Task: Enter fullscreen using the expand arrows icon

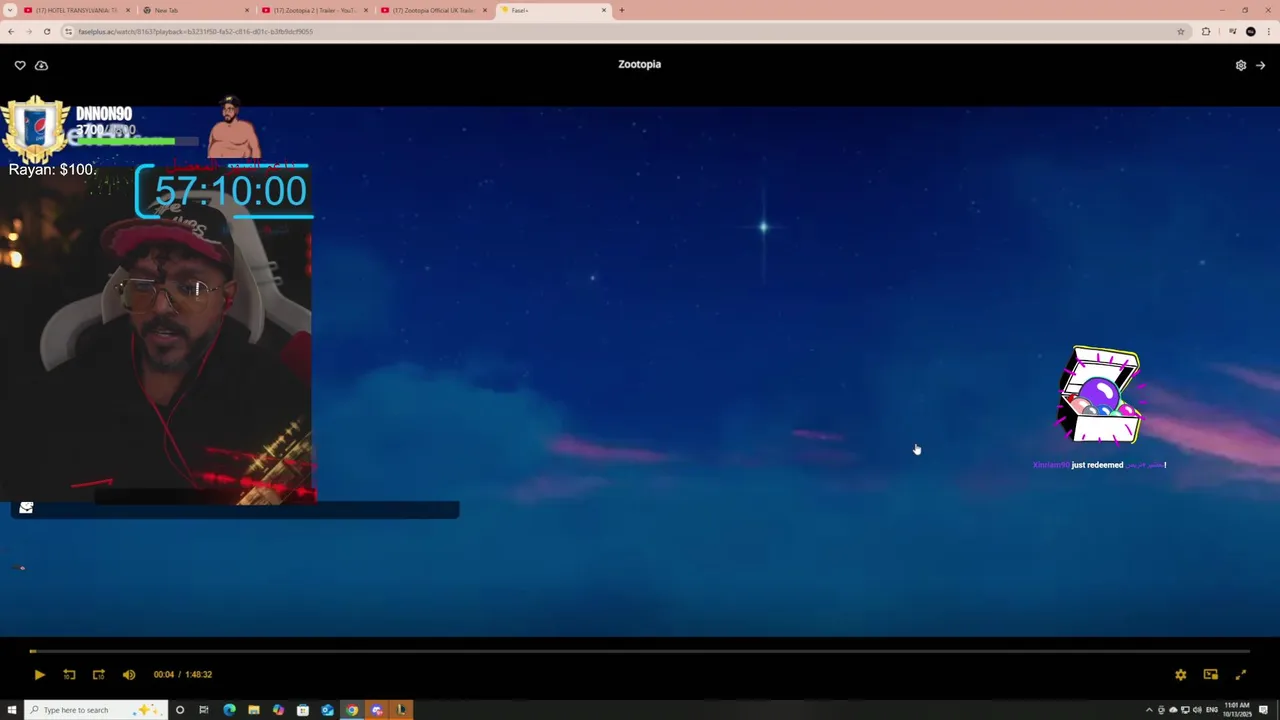Action: pos(1241,675)
